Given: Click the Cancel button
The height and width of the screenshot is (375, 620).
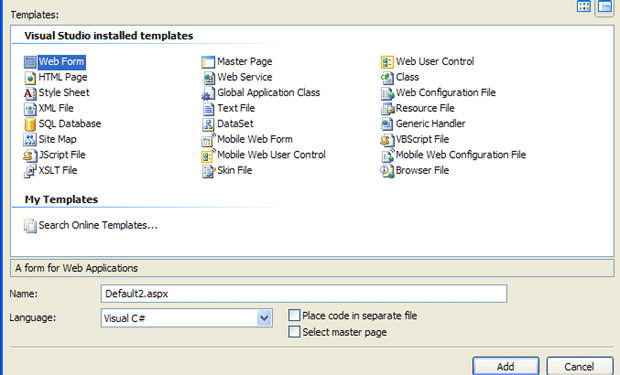Looking at the screenshot, I should click(x=579, y=366).
